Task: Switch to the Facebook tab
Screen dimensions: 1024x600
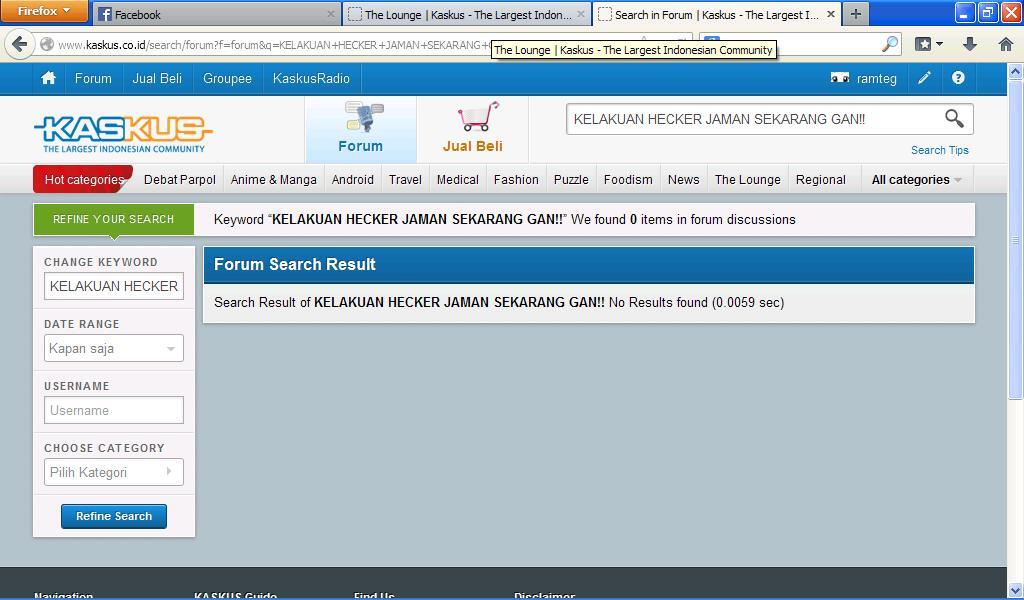Action: 217,14
